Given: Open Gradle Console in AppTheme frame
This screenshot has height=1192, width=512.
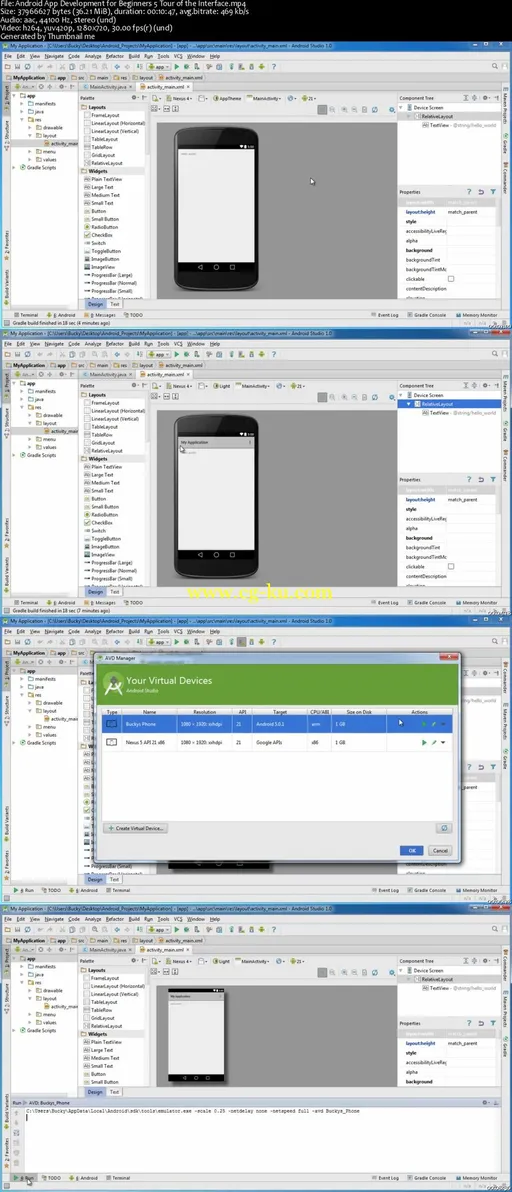Looking at the screenshot, I should (x=427, y=315).
